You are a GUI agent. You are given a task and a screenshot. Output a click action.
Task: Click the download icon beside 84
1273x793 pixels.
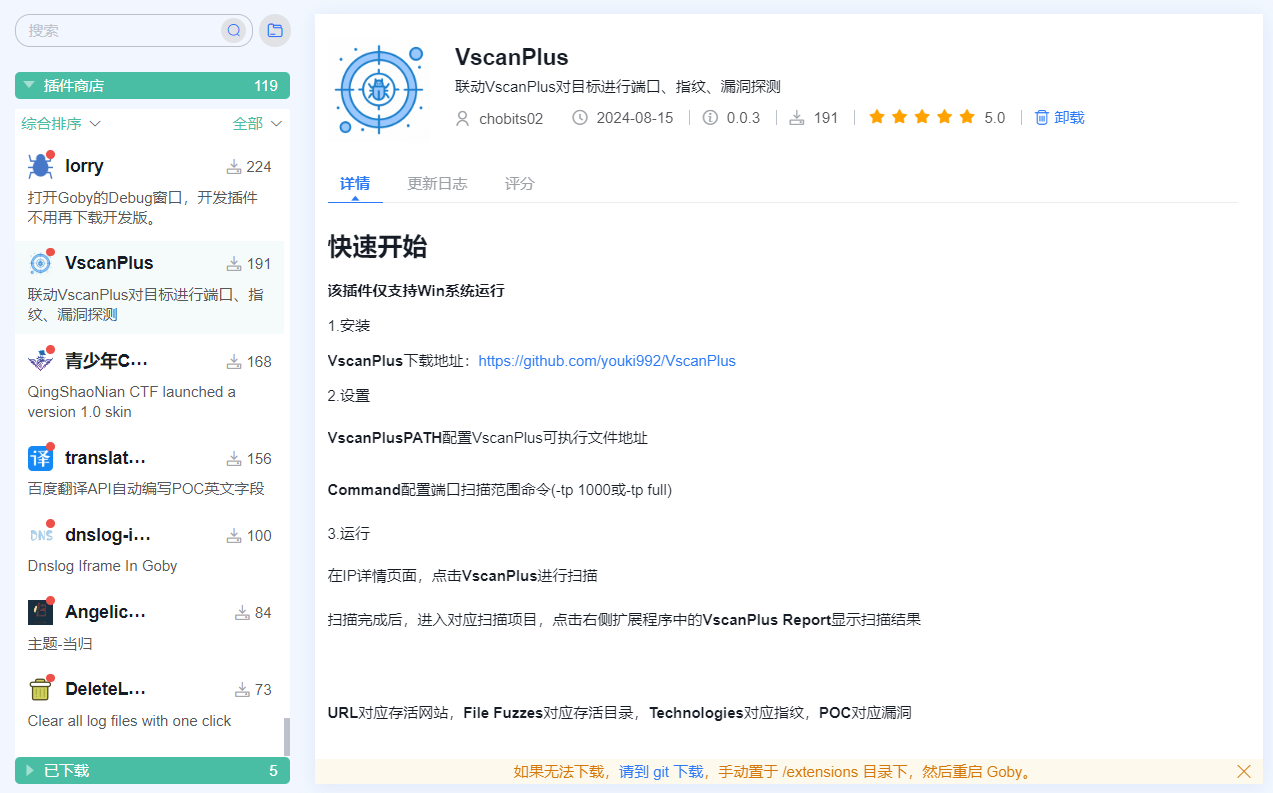pyautogui.click(x=242, y=613)
